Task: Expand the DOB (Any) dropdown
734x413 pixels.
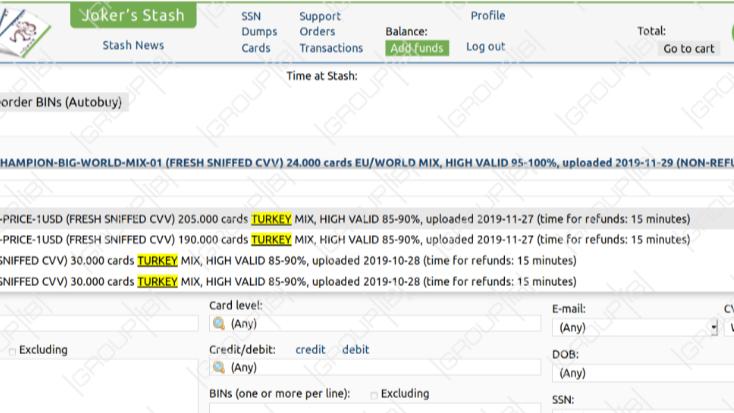Action: [x=643, y=373]
